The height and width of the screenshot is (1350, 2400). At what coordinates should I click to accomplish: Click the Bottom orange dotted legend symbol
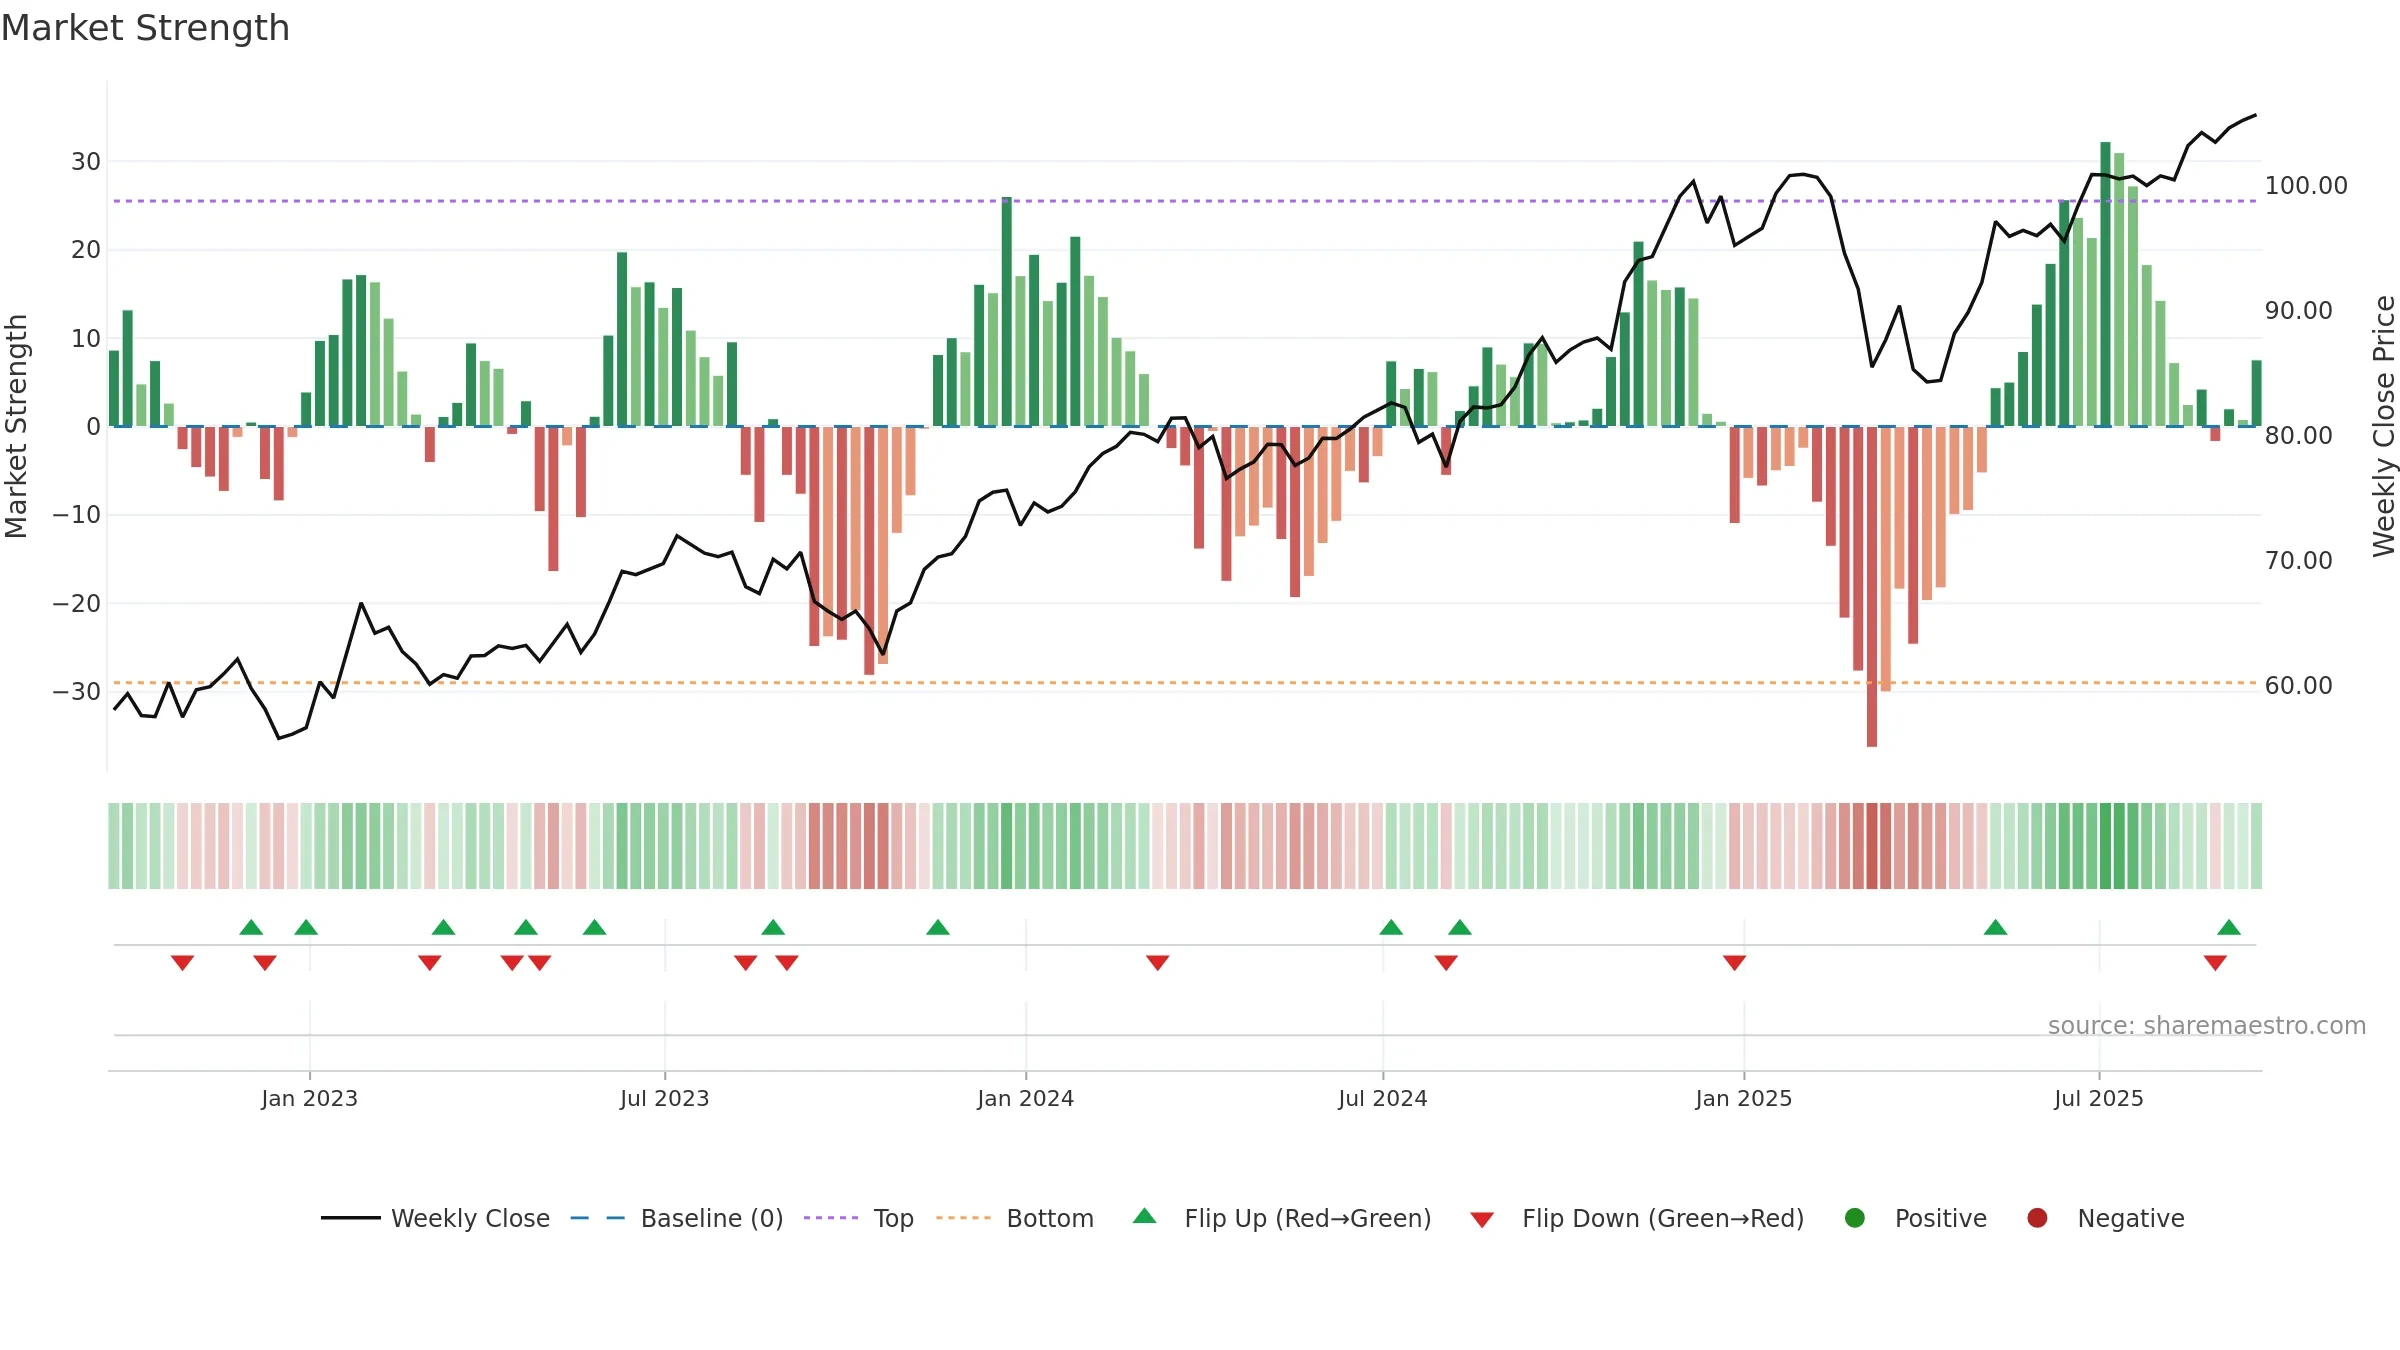click(x=964, y=1218)
